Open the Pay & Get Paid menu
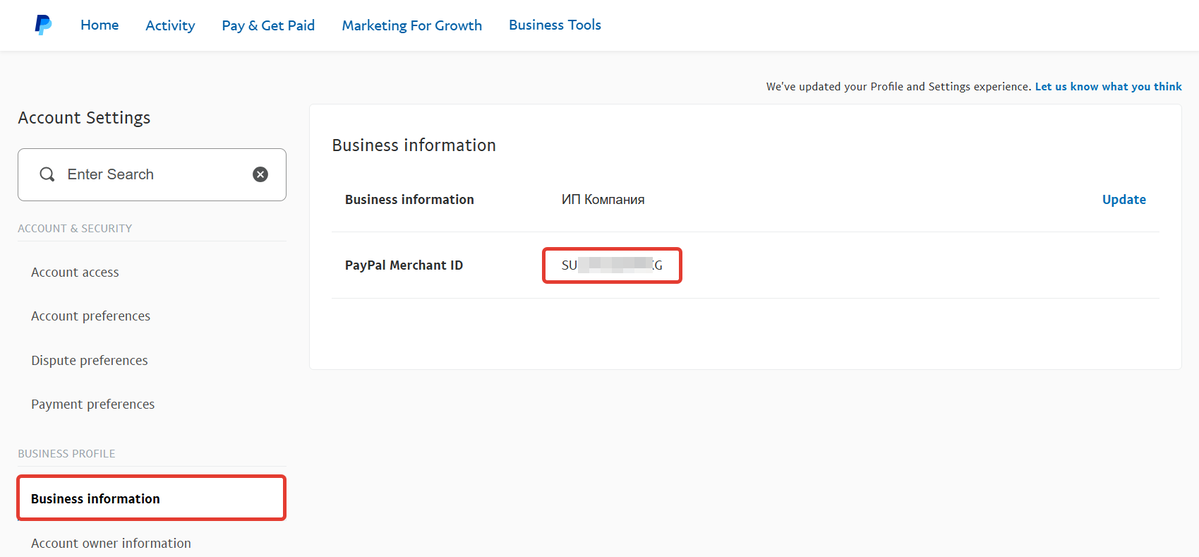Screen dimensions: 1199x557 pos(268,25)
